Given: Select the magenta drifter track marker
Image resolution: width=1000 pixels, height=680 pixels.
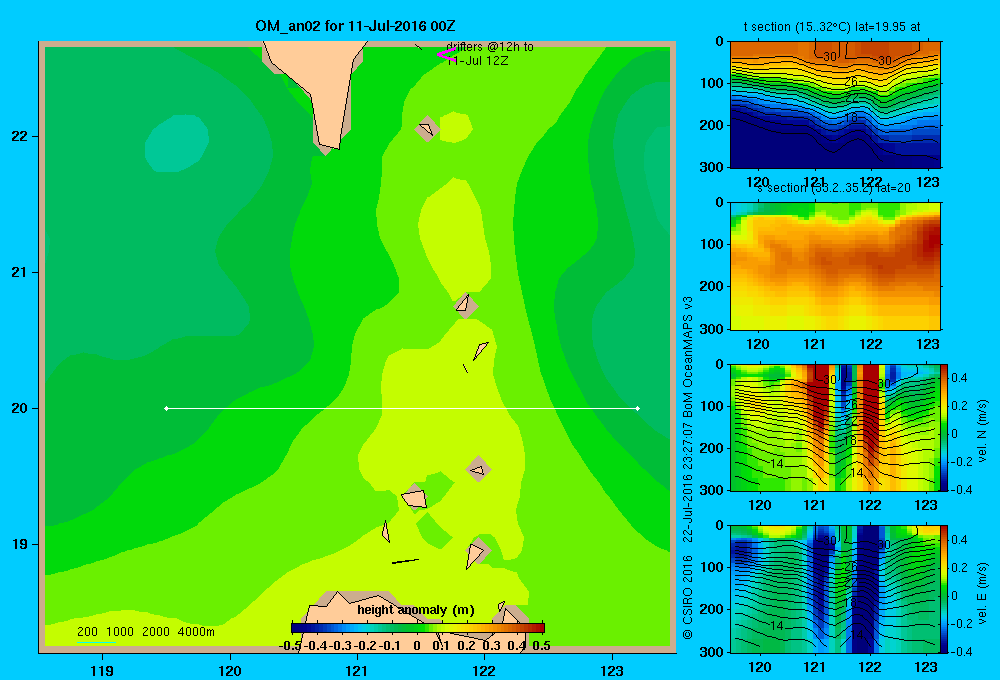Looking at the screenshot, I should click(x=446, y=55).
